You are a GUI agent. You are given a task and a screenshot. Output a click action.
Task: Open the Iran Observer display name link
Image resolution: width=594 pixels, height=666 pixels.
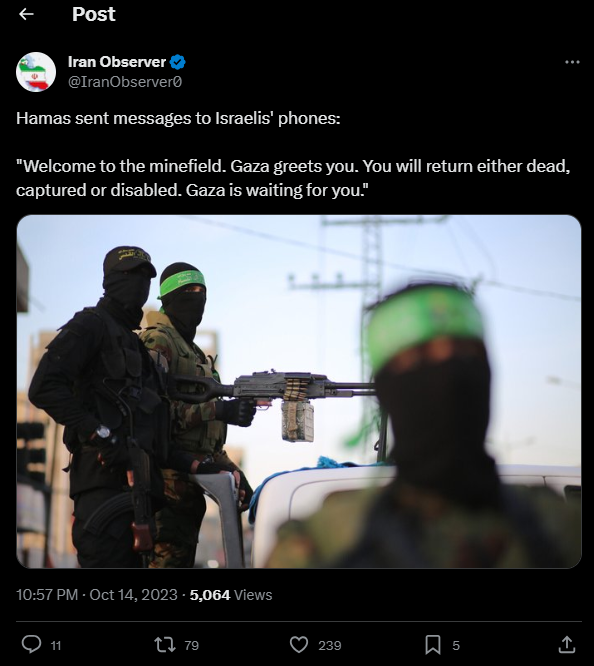coord(117,62)
